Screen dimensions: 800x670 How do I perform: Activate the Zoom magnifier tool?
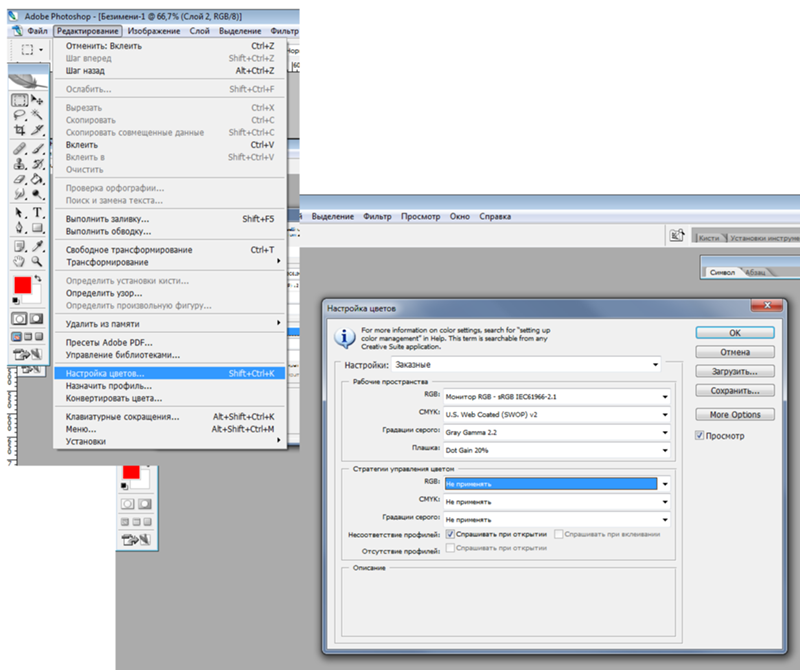click(x=37, y=262)
